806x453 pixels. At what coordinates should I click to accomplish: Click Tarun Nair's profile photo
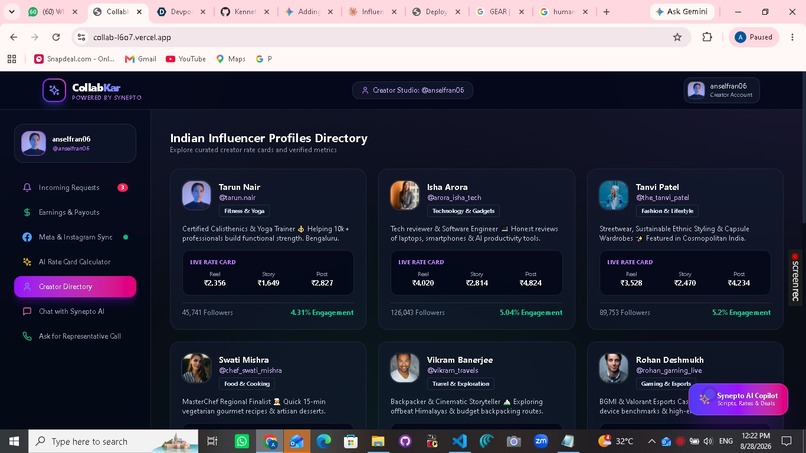(196, 195)
